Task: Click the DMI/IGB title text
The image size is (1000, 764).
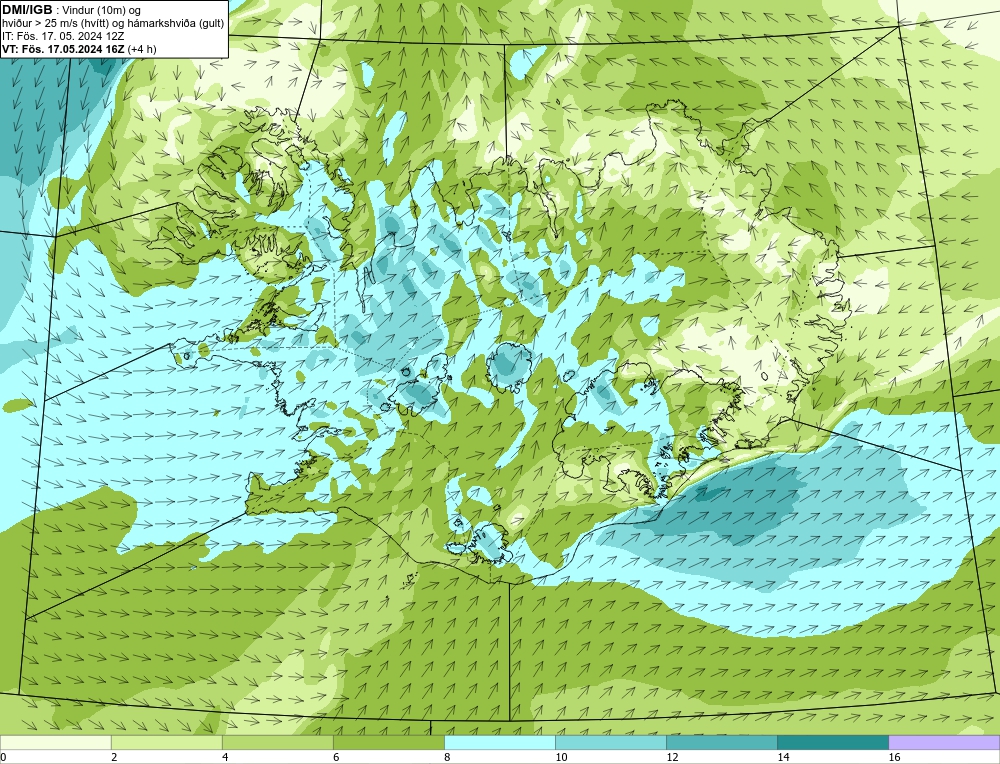Action: (x=27, y=10)
